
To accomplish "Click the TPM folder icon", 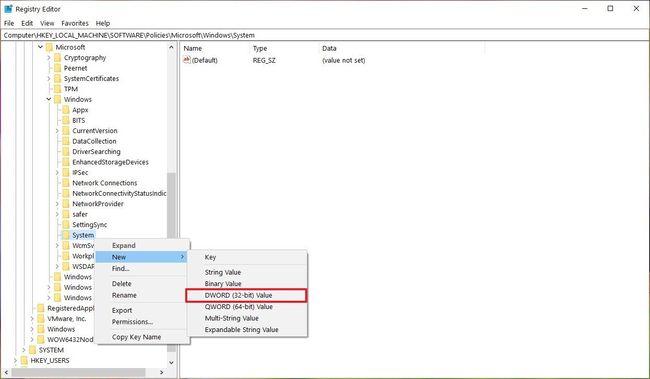I will (58, 89).
